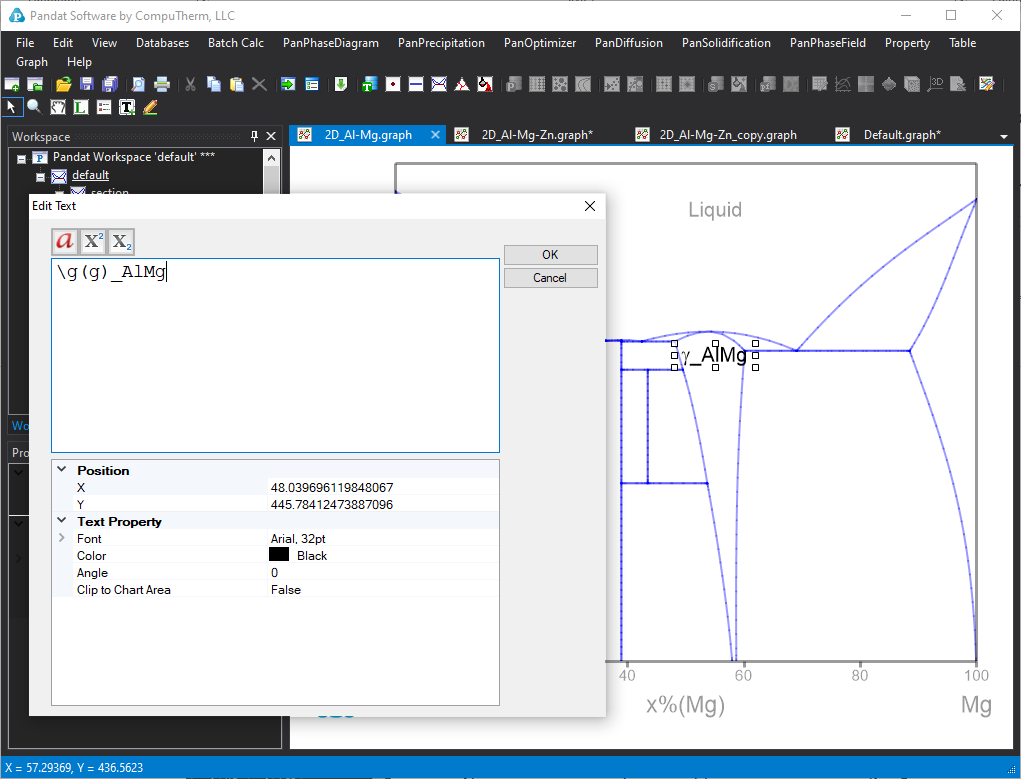The image size is (1021, 779).
Task: Collapse the Position property group
Action: [62, 470]
